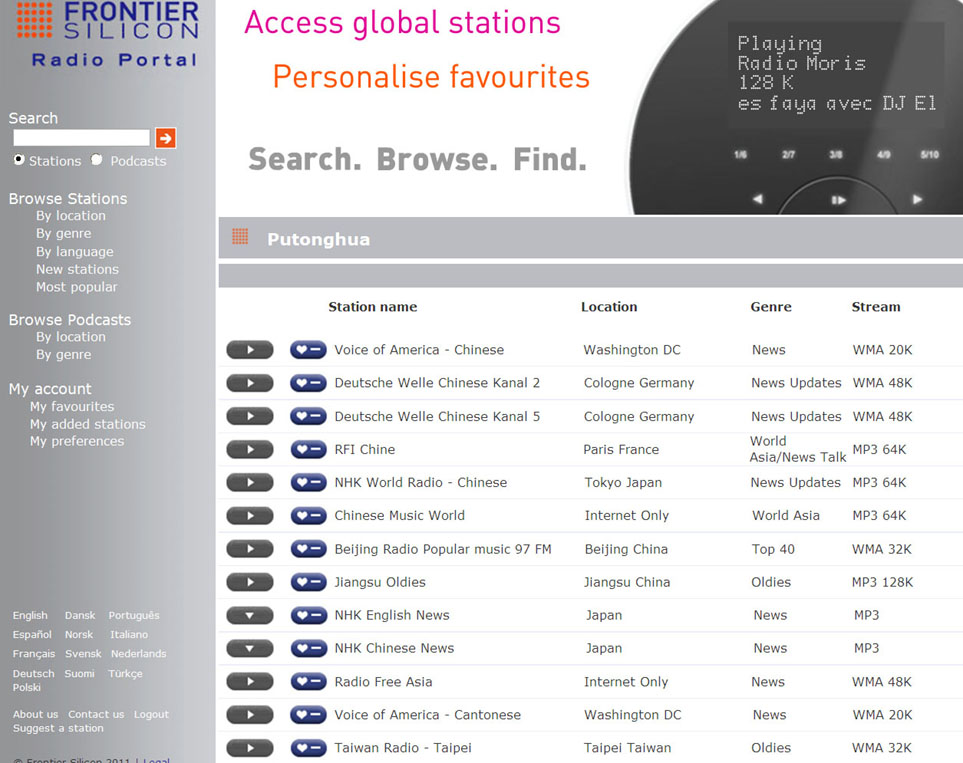Open My favourites in account section
This screenshot has height=763, width=963.
point(71,406)
